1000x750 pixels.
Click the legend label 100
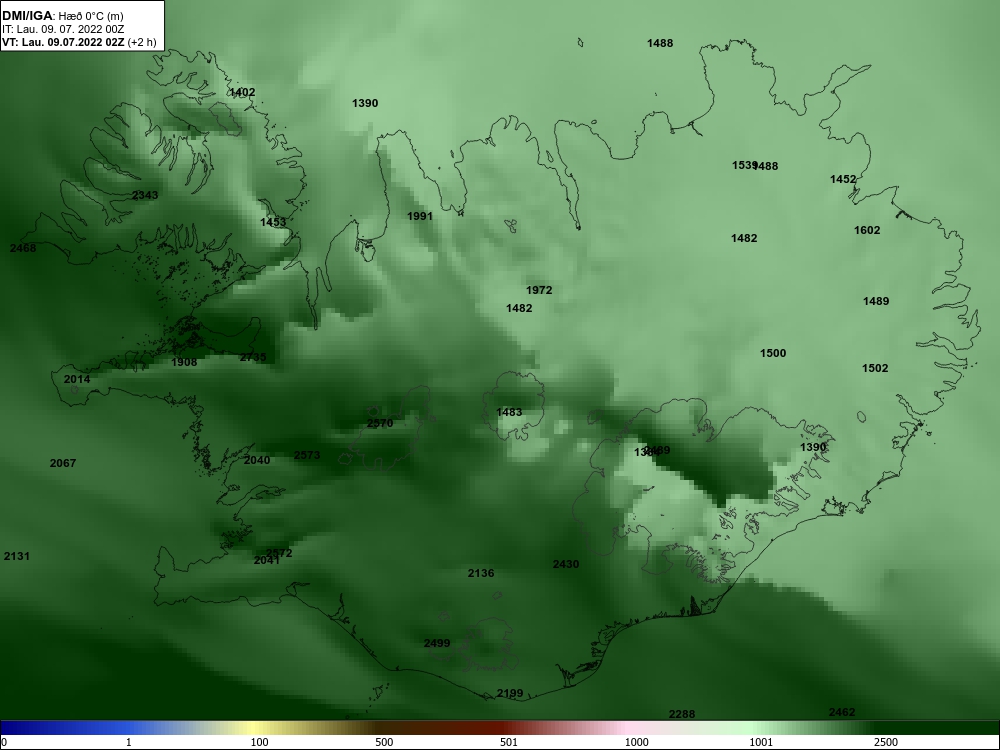pos(259,742)
